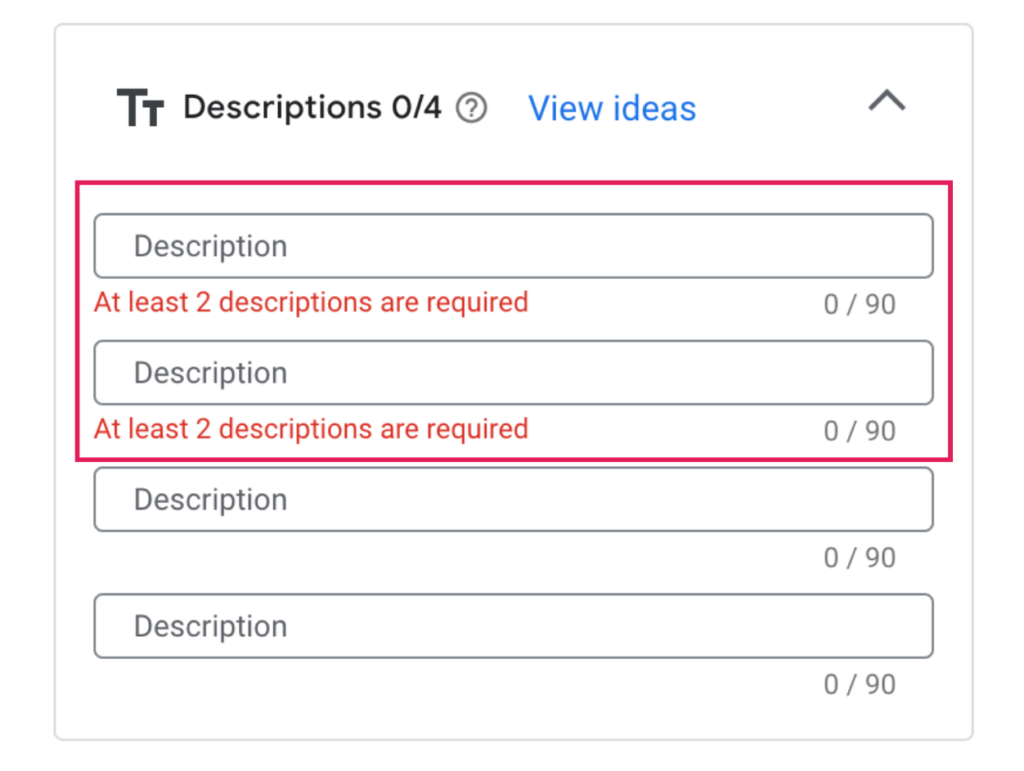1024x771 pixels.
Task: Open the View ideas link
Action: (612, 108)
